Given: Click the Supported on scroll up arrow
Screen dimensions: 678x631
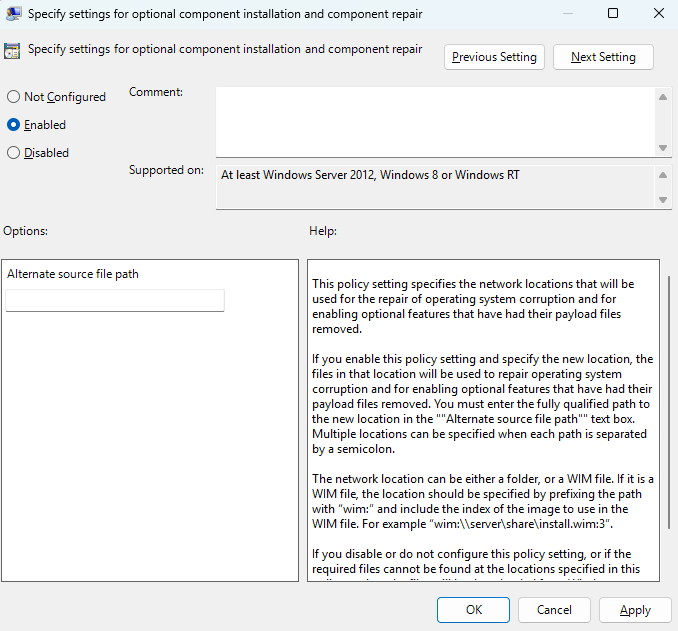Looking at the screenshot, I should (662, 175).
